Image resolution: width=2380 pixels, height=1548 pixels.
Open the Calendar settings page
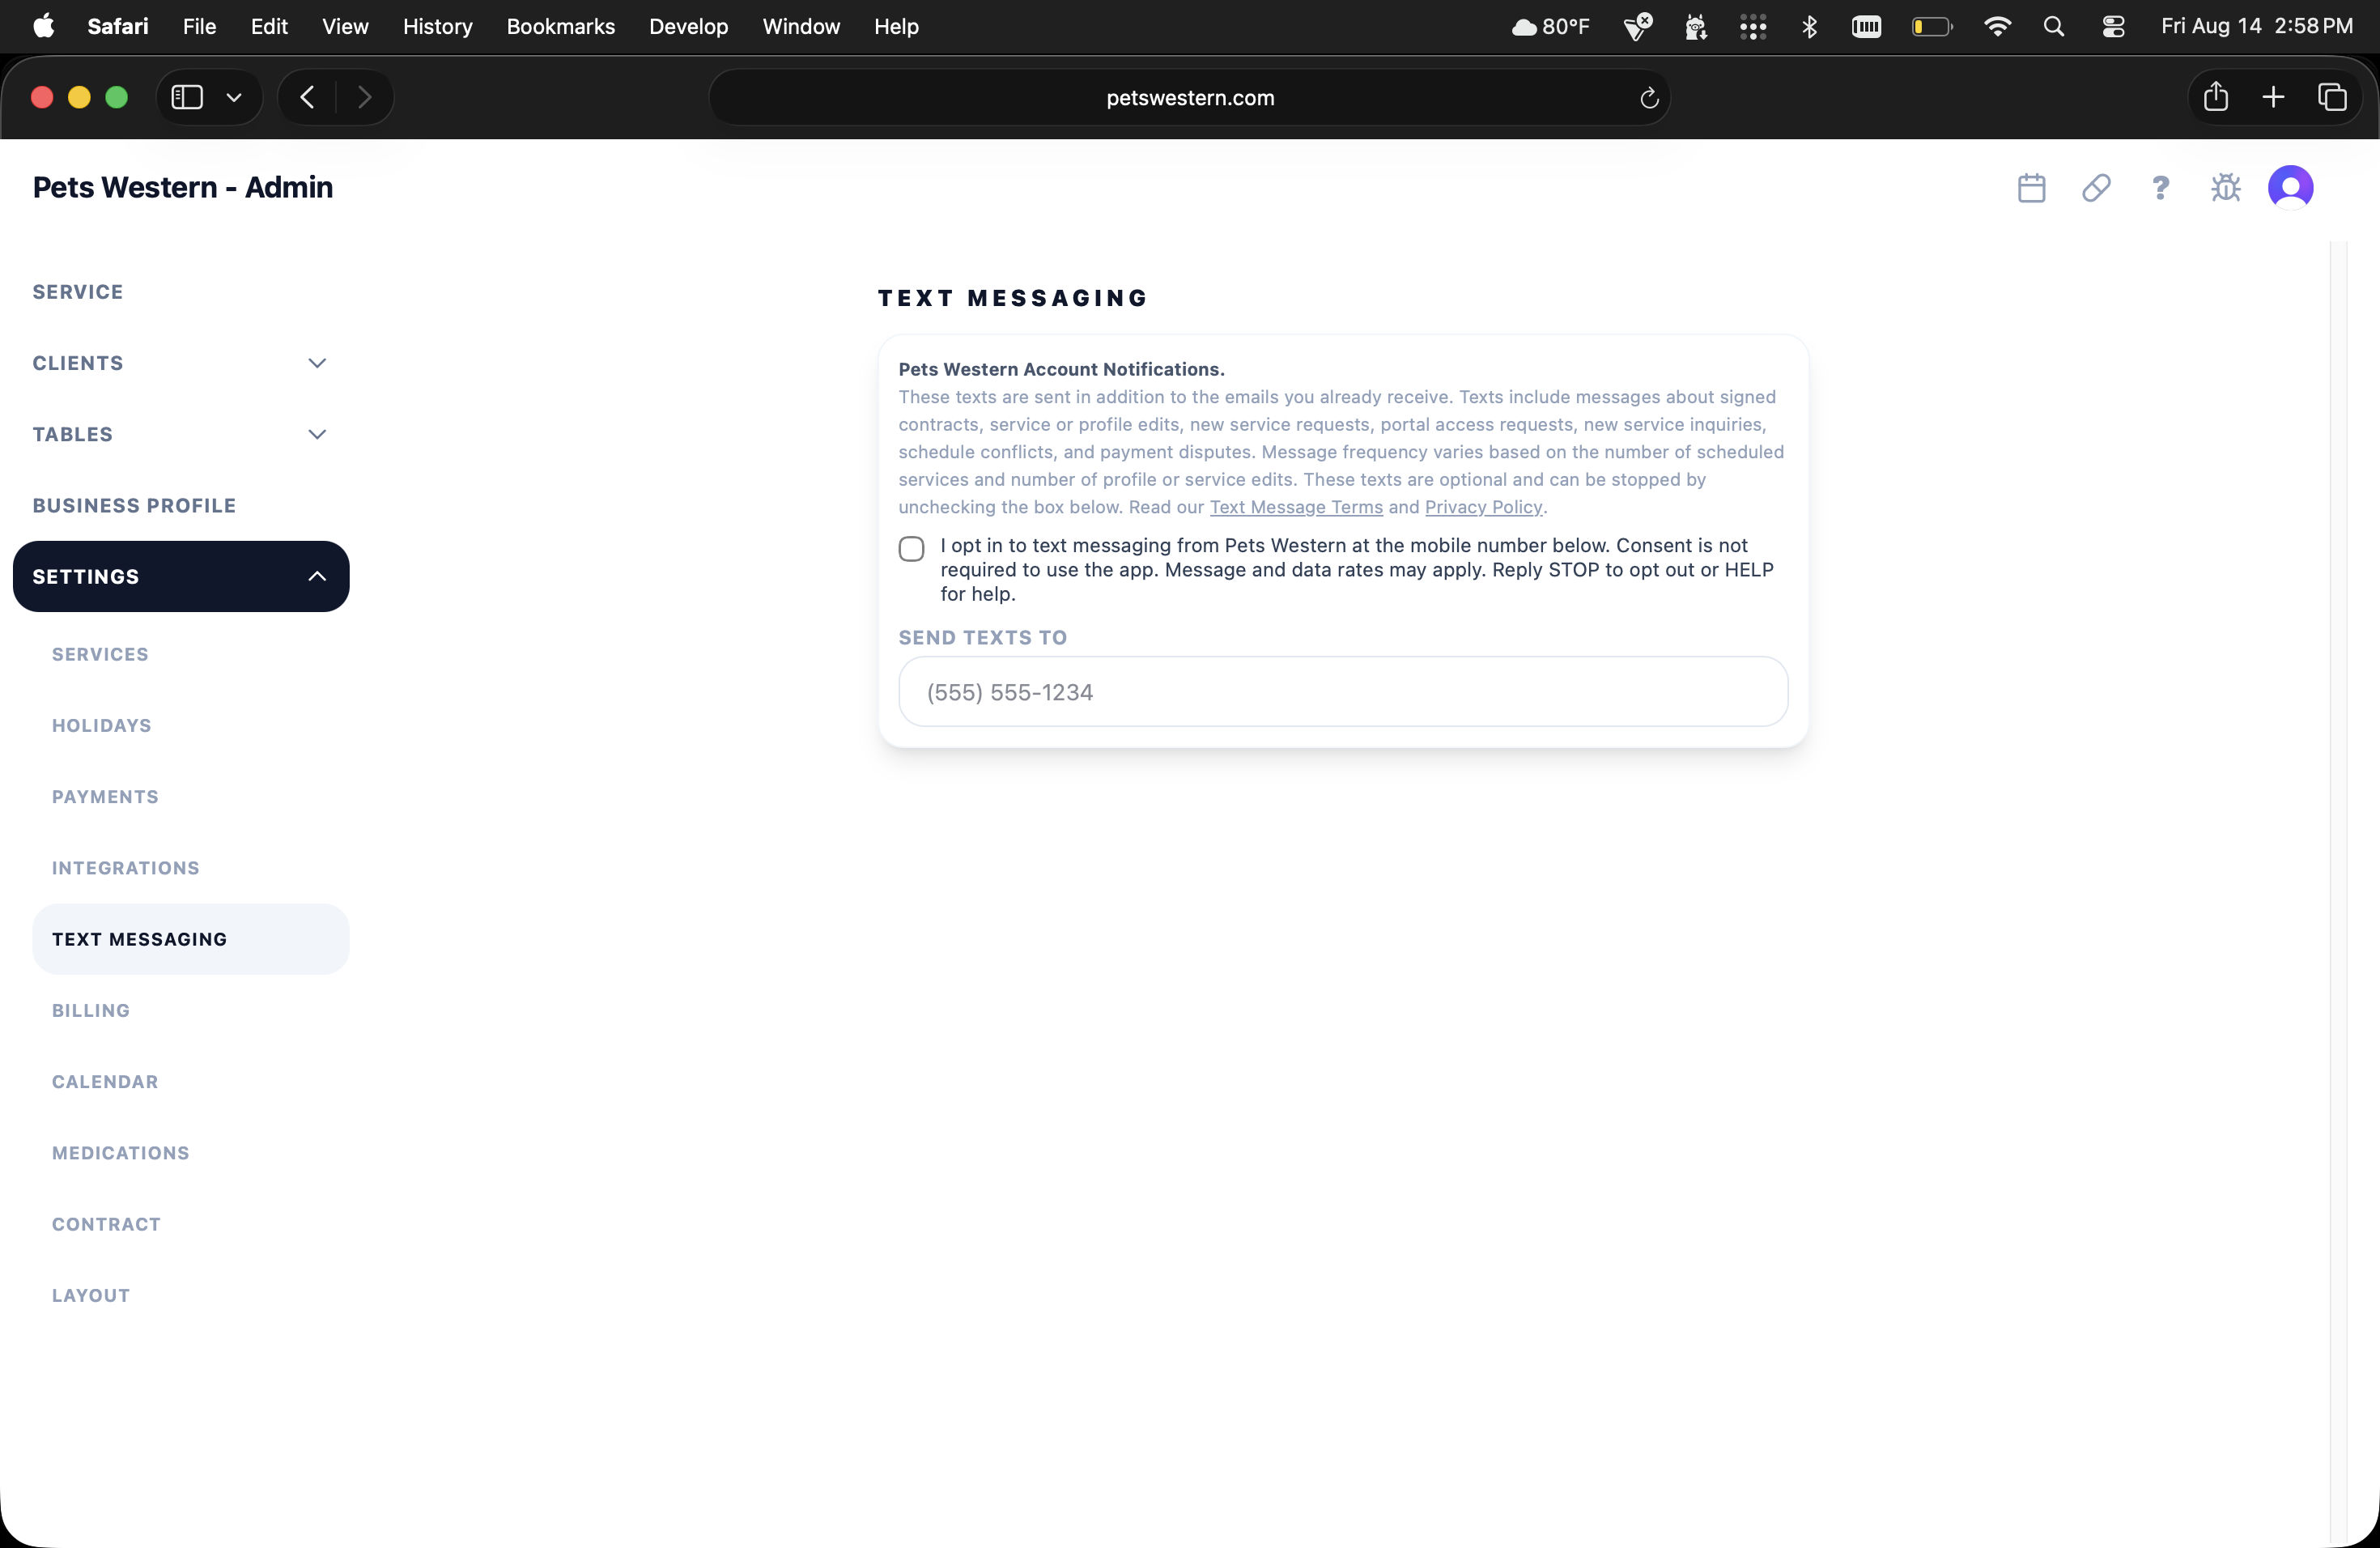(x=105, y=1081)
